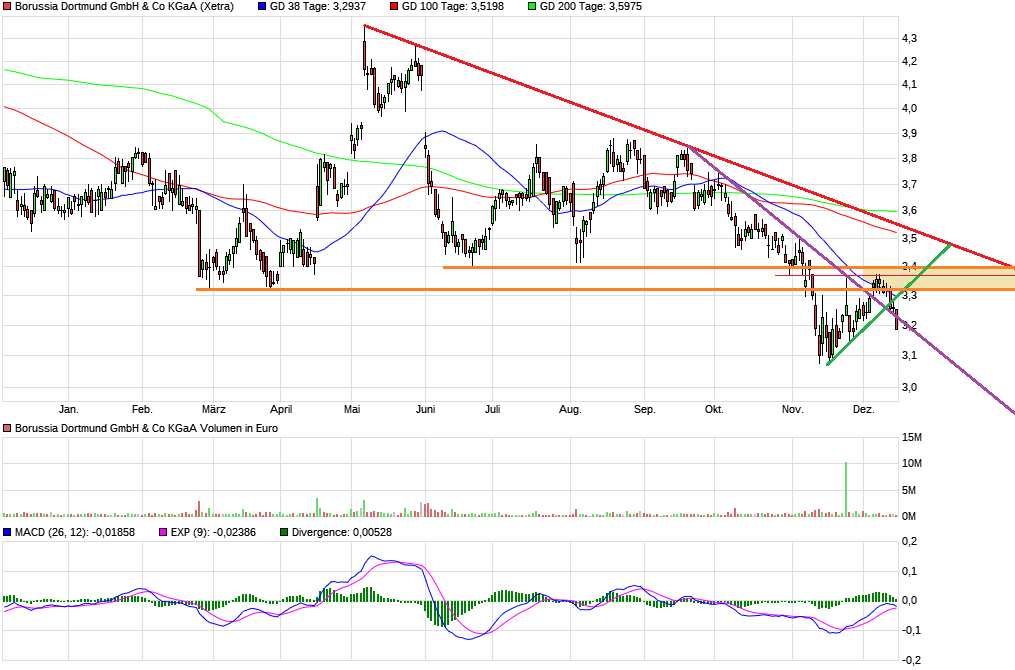Select the GD 100 Tage: 3,5198 label

(452, 6)
